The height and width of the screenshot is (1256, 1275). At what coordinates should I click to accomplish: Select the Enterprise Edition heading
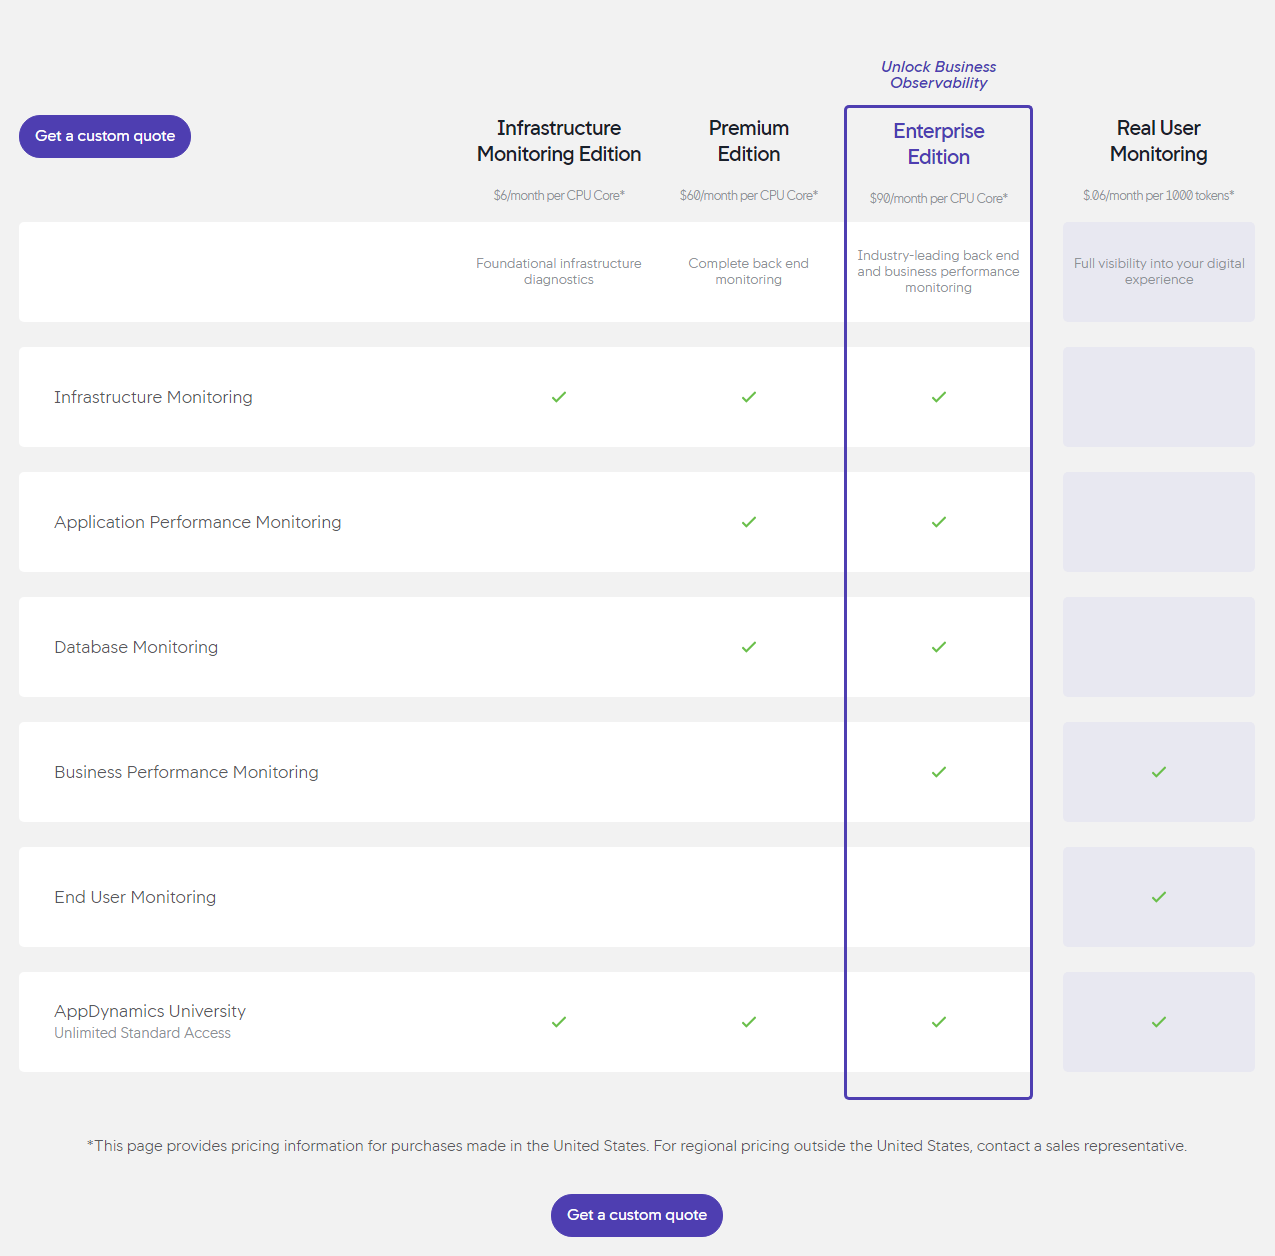coord(939,144)
